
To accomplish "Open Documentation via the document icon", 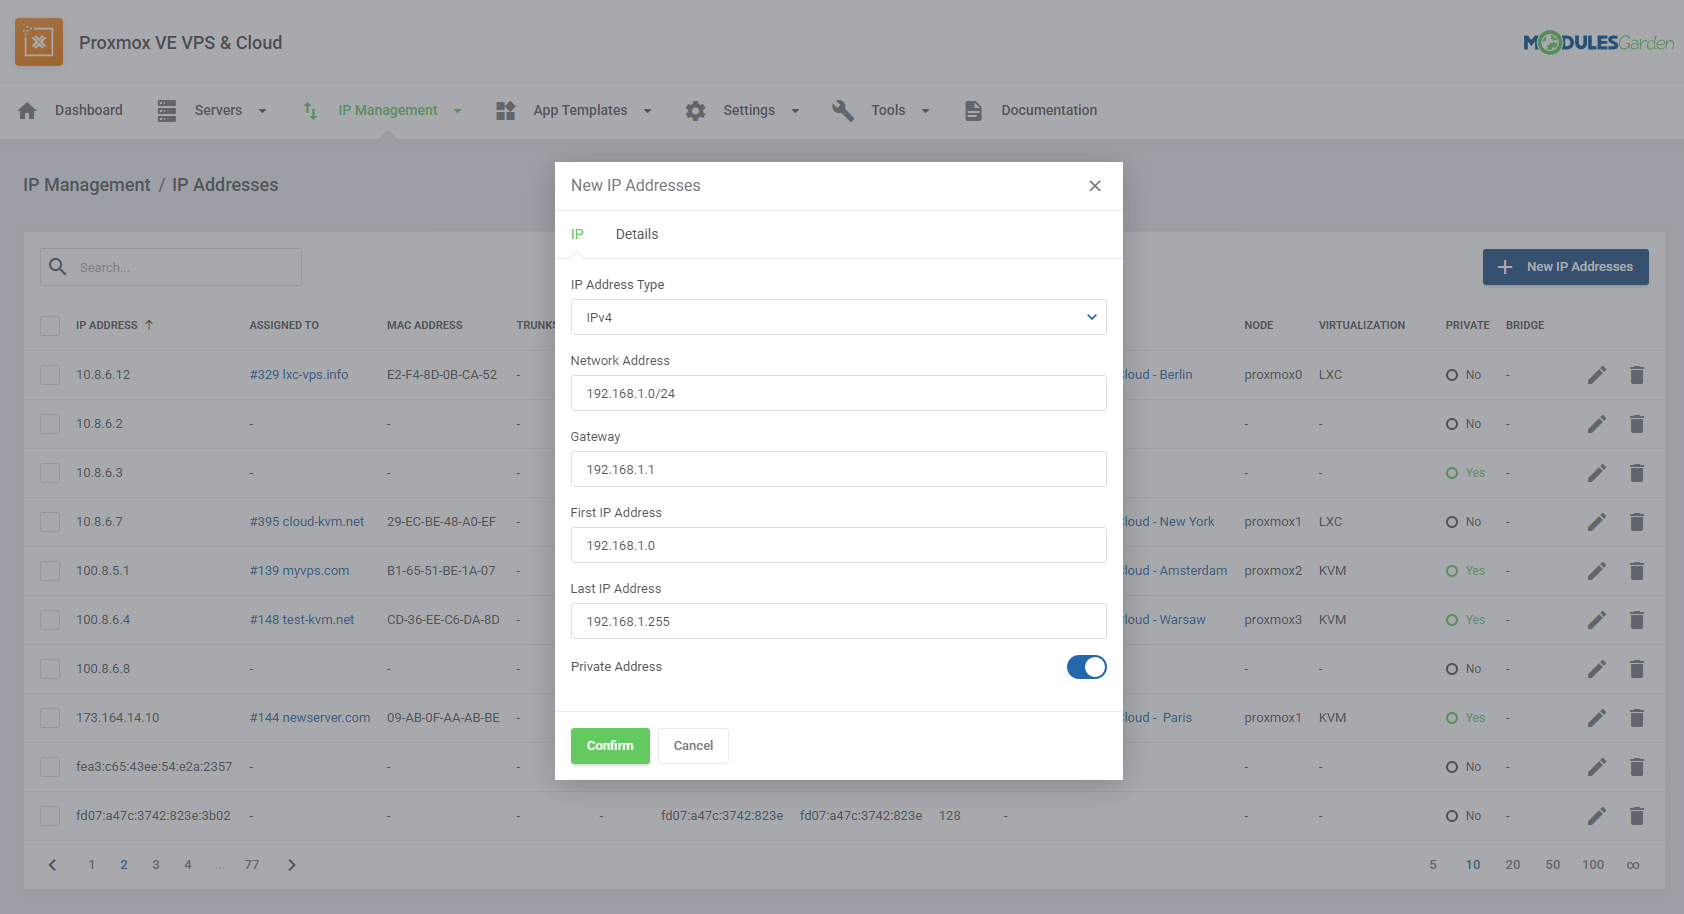I will click(973, 110).
